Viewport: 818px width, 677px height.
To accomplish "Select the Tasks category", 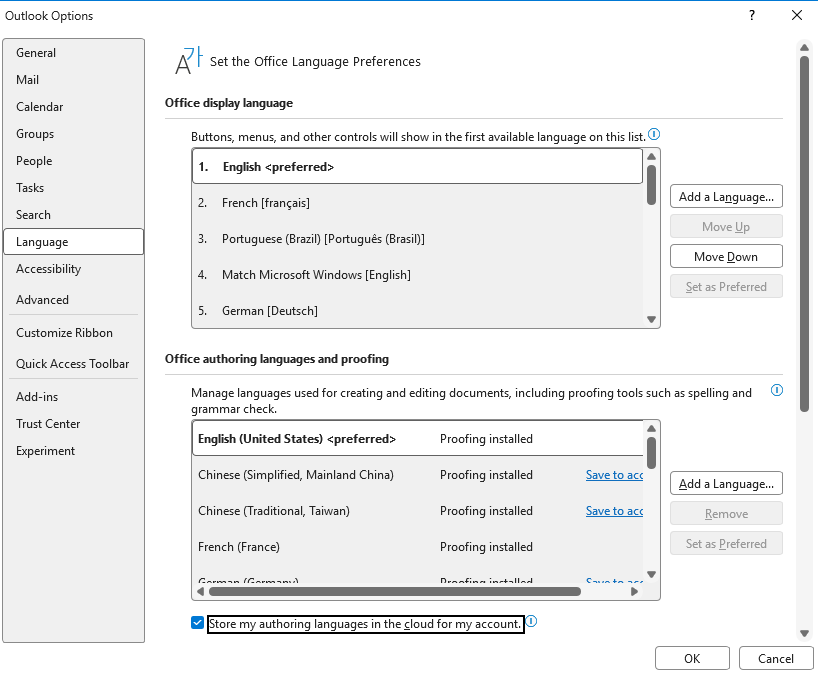I will [74, 188].
